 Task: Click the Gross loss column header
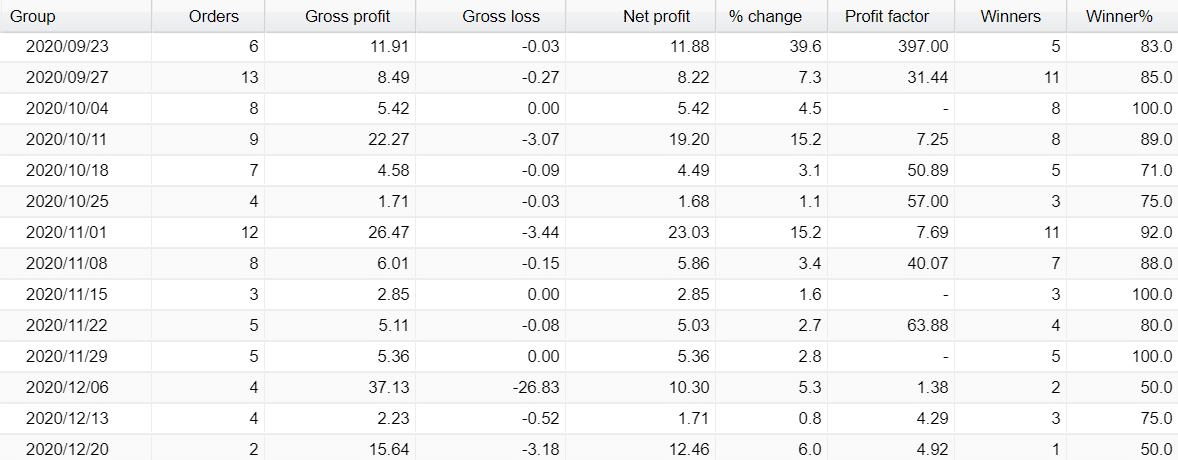490,16
